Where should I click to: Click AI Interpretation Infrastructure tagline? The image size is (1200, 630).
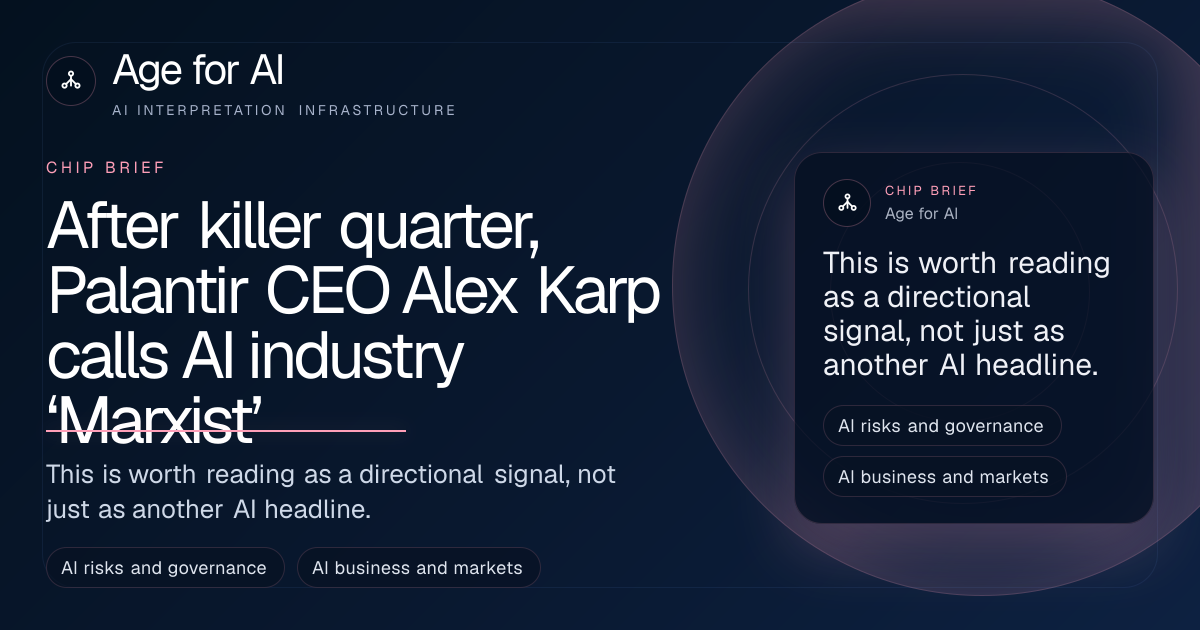pos(284,110)
